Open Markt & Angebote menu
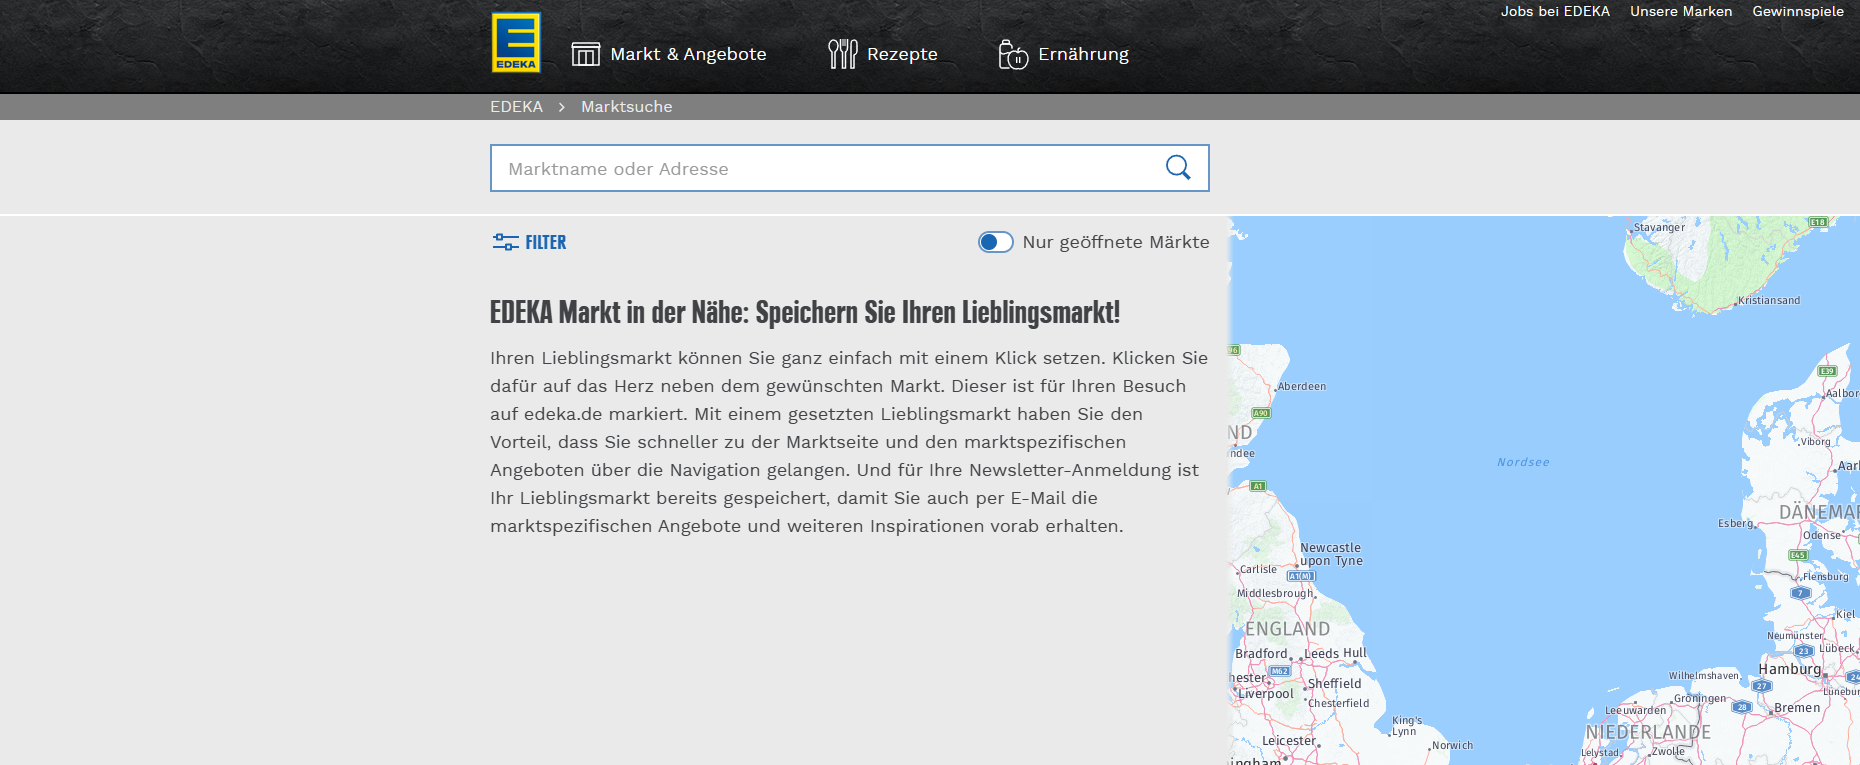1860x765 pixels. 669,54
